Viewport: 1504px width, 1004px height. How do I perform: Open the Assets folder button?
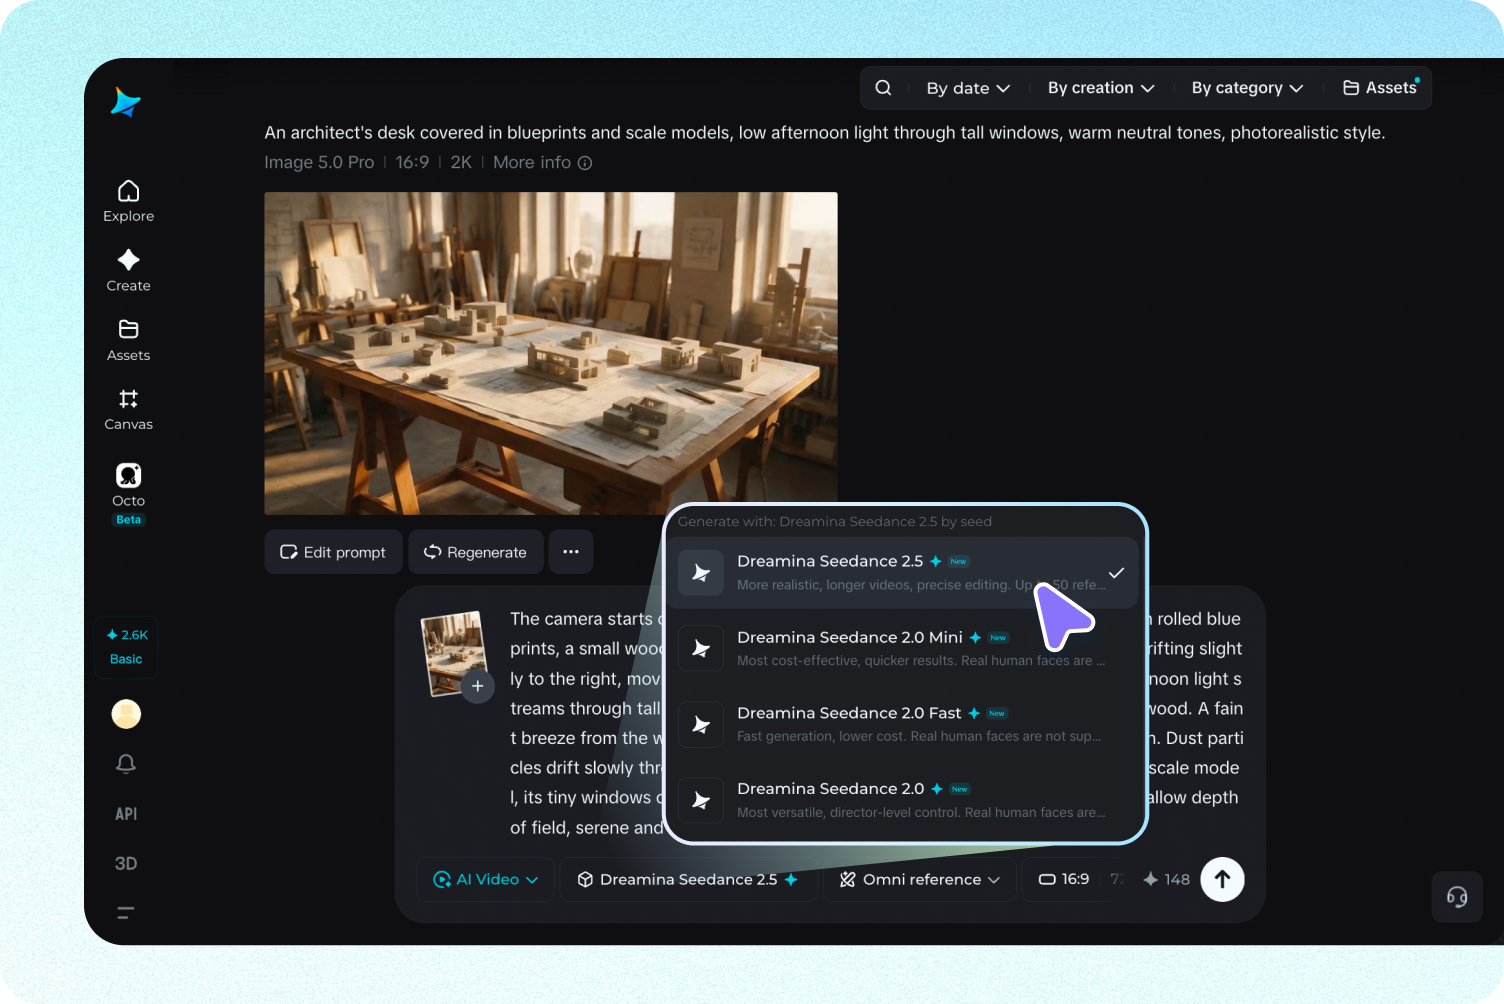pyautogui.click(x=1380, y=88)
